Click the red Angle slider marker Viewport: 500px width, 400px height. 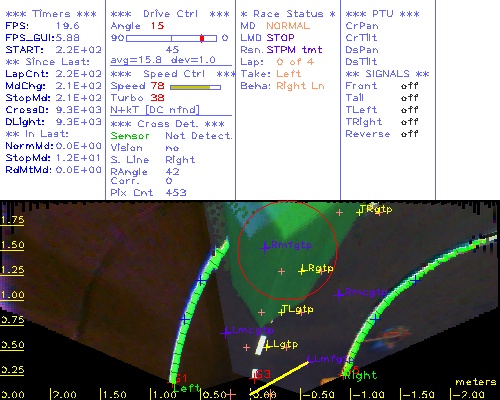(202, 38)
